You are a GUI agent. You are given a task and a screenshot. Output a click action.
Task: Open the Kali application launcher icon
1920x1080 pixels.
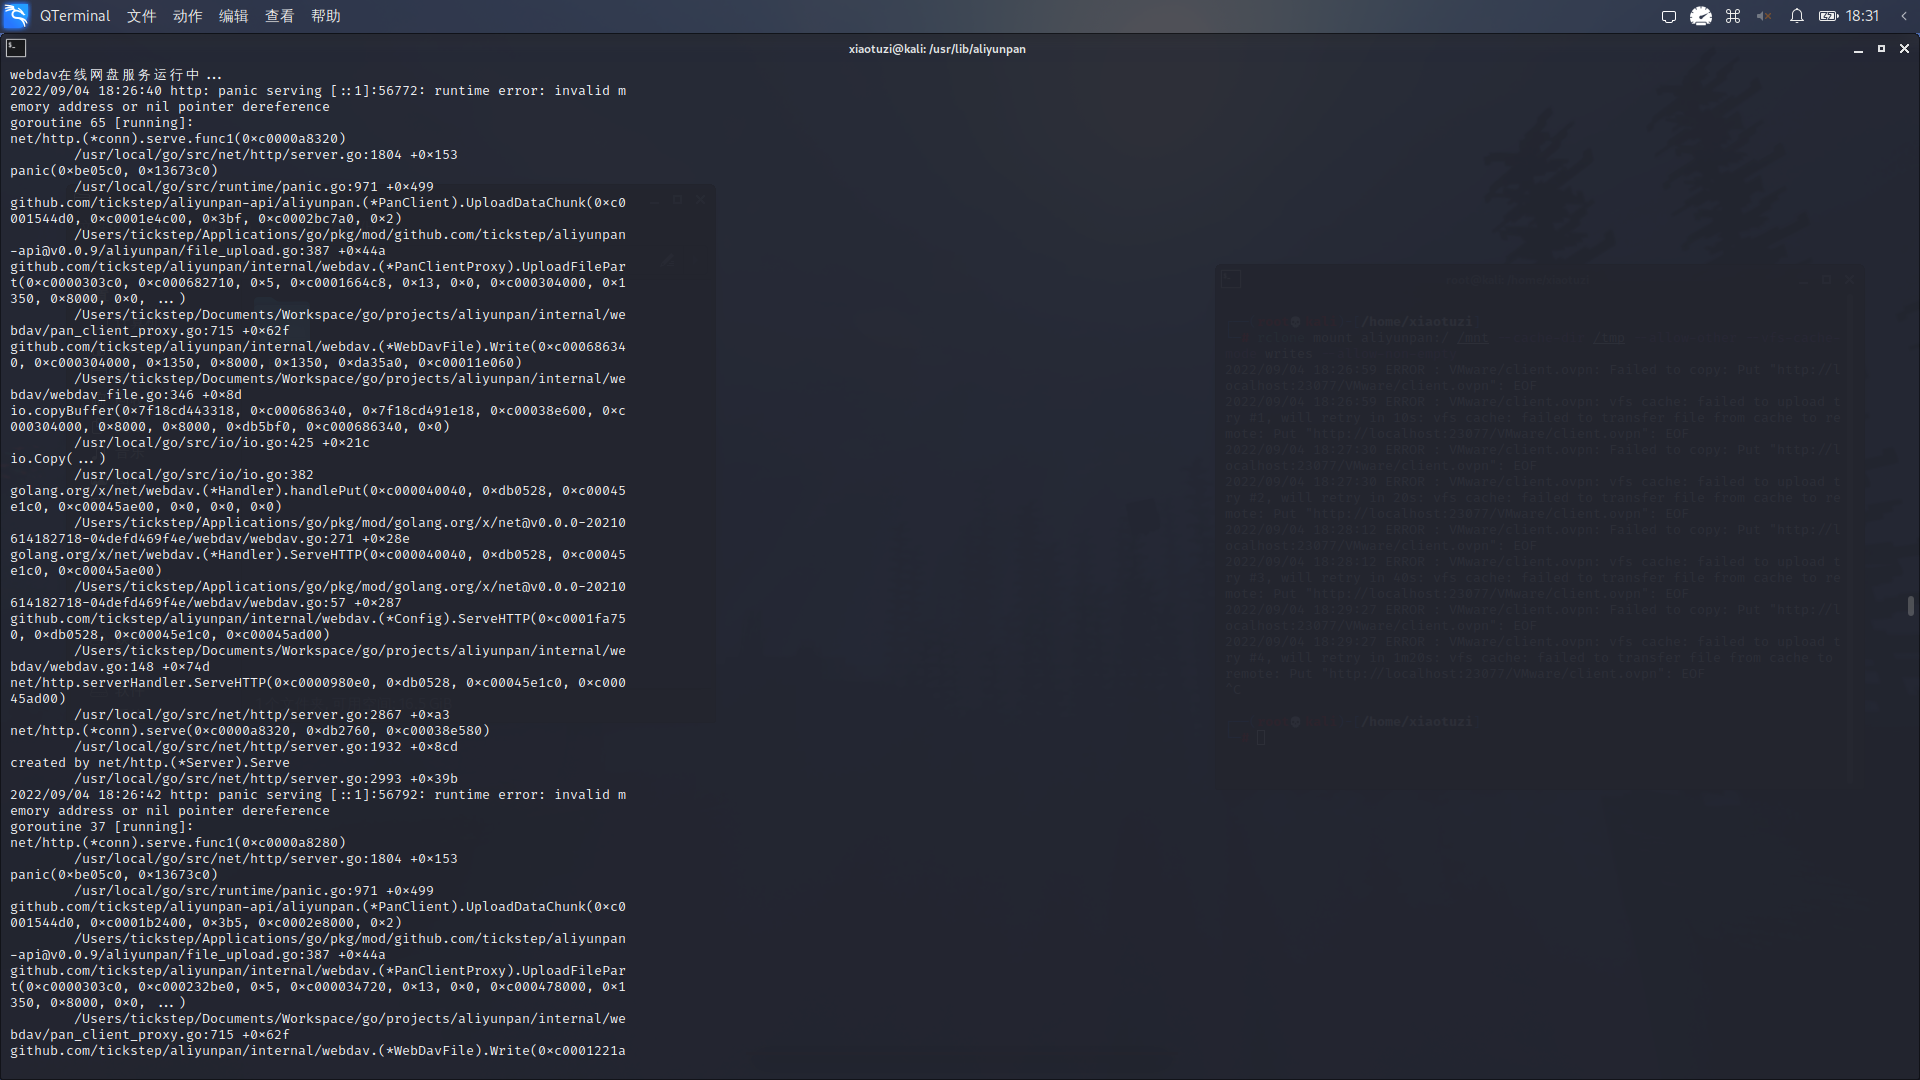tap(16, 15)
